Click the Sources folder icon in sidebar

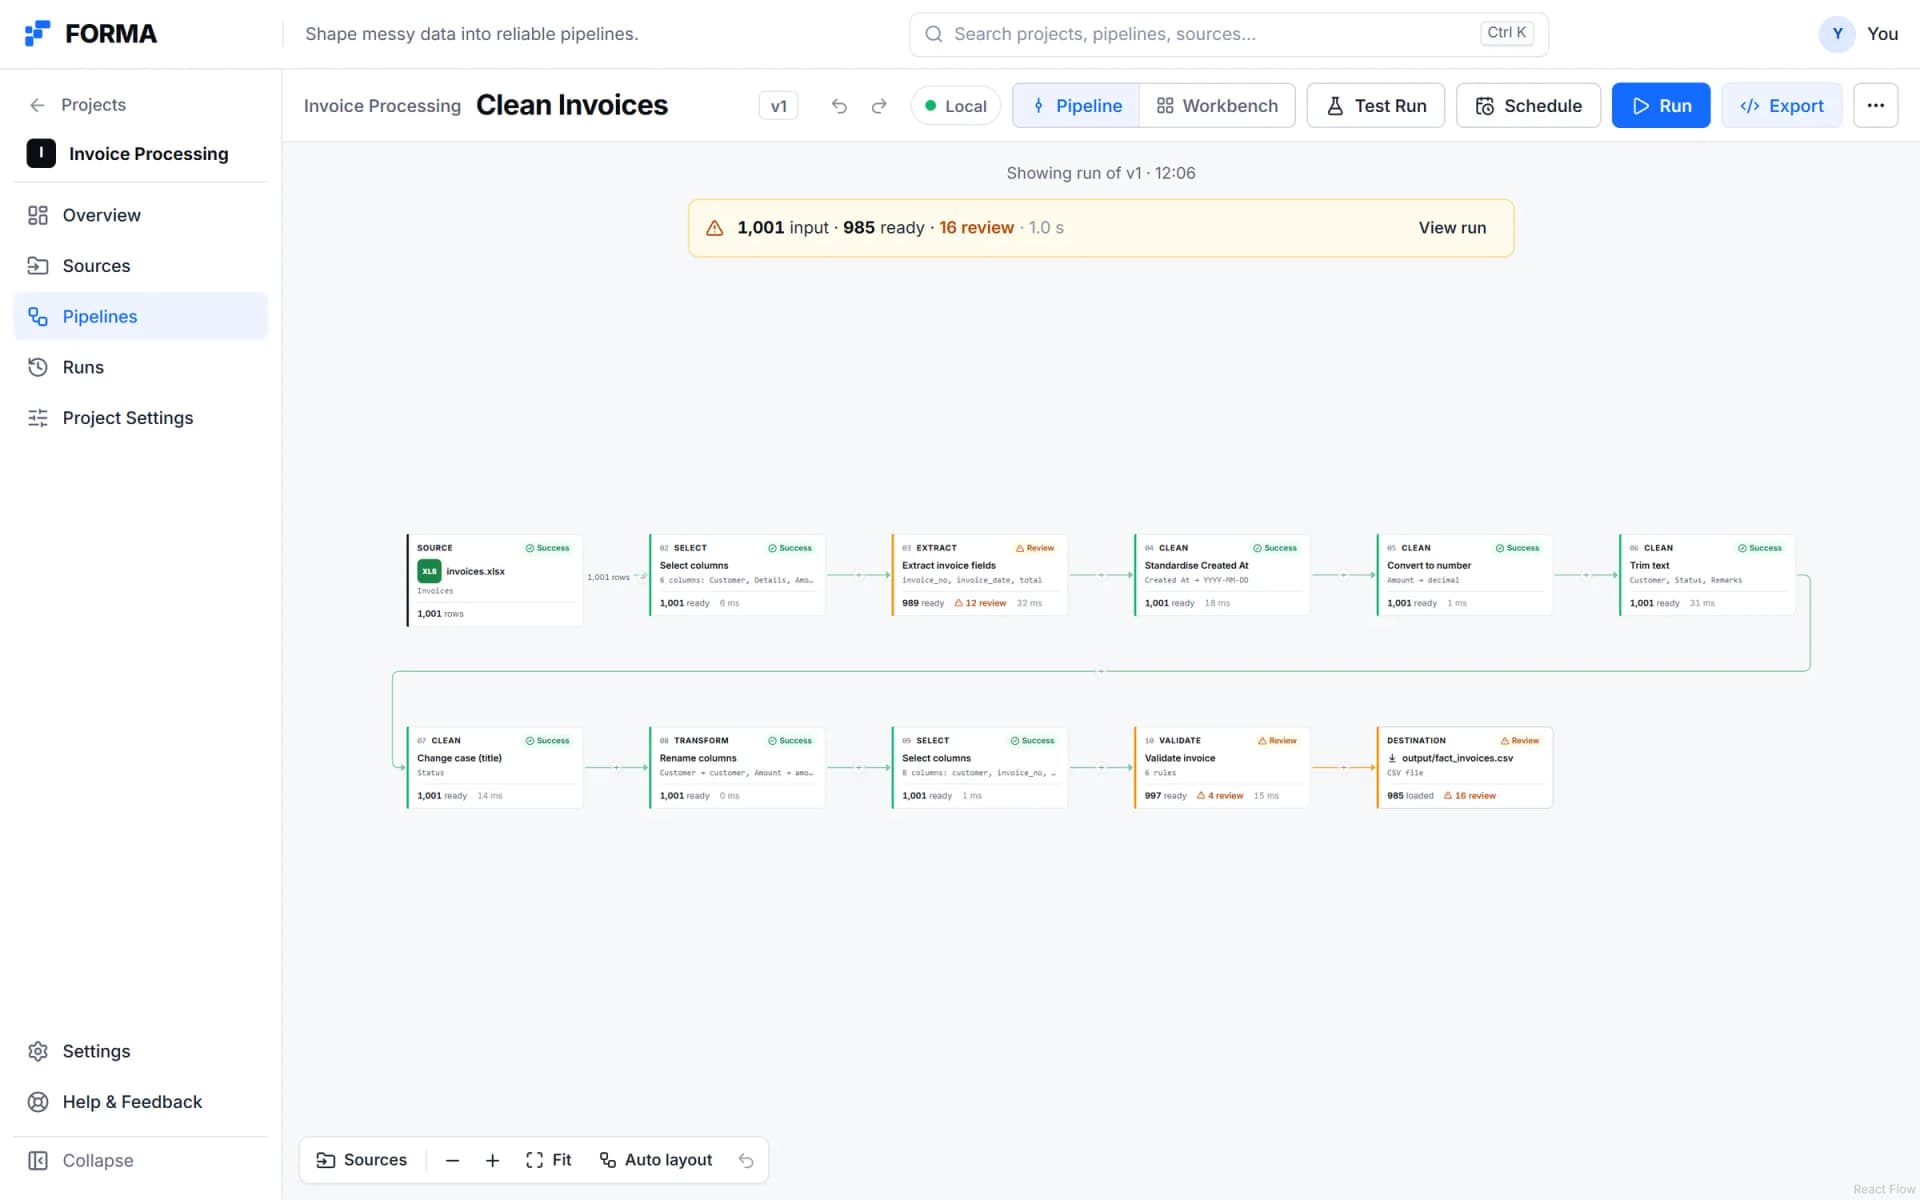click(38, 266)
